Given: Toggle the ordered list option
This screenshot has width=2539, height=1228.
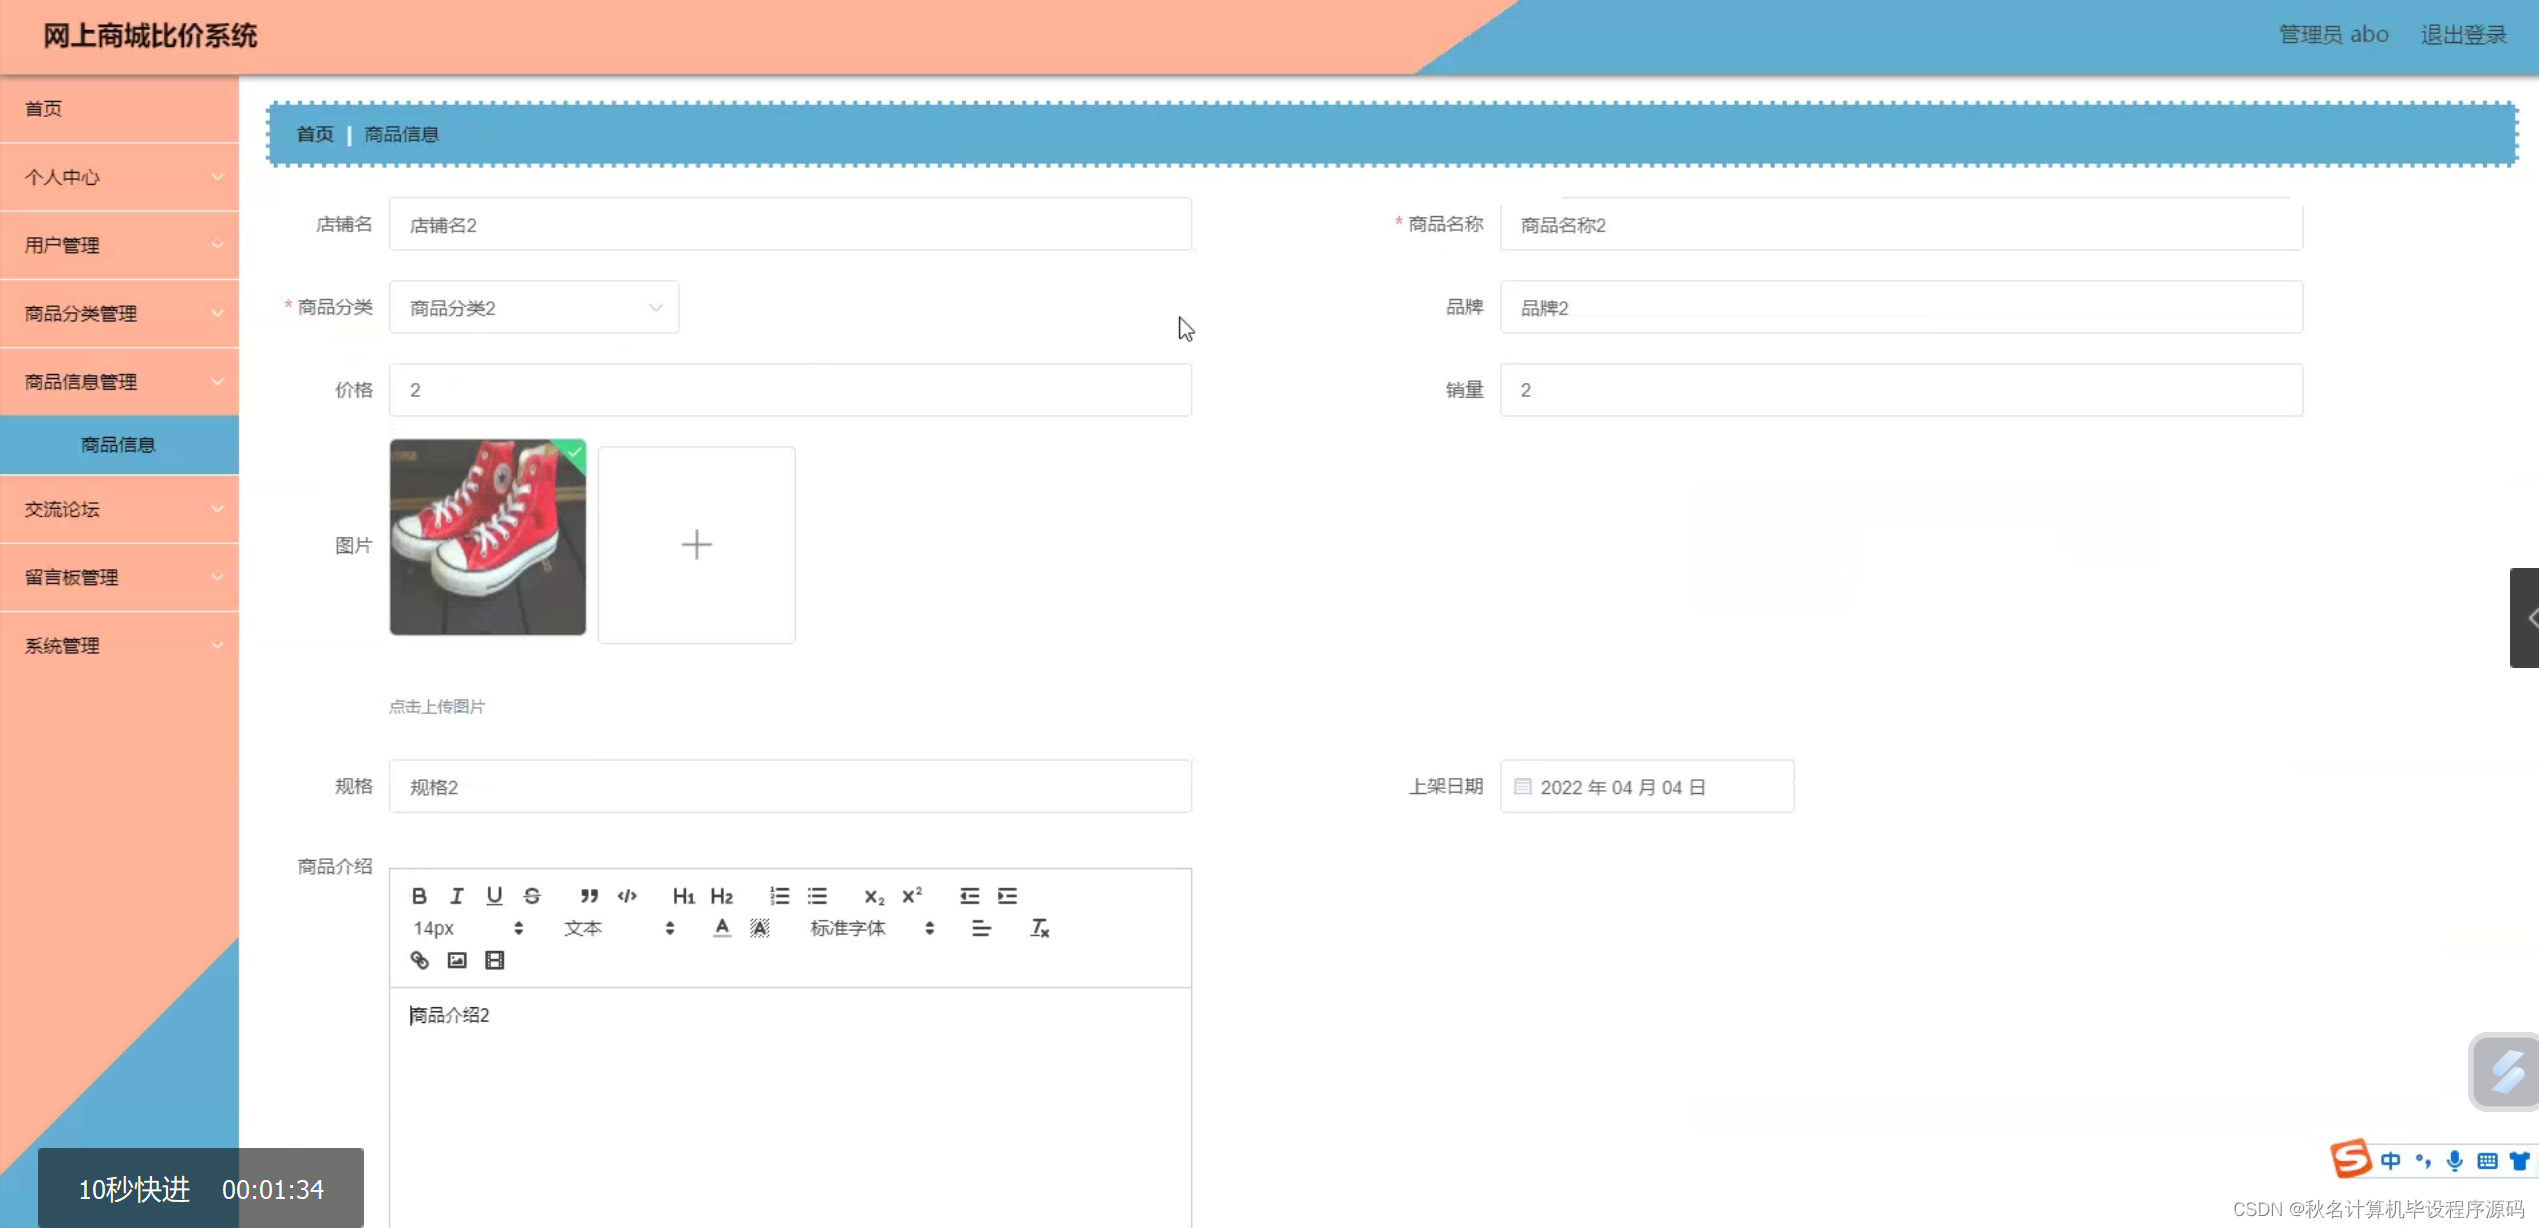Looking at the screenshot, I should click(x=779, y=896).
